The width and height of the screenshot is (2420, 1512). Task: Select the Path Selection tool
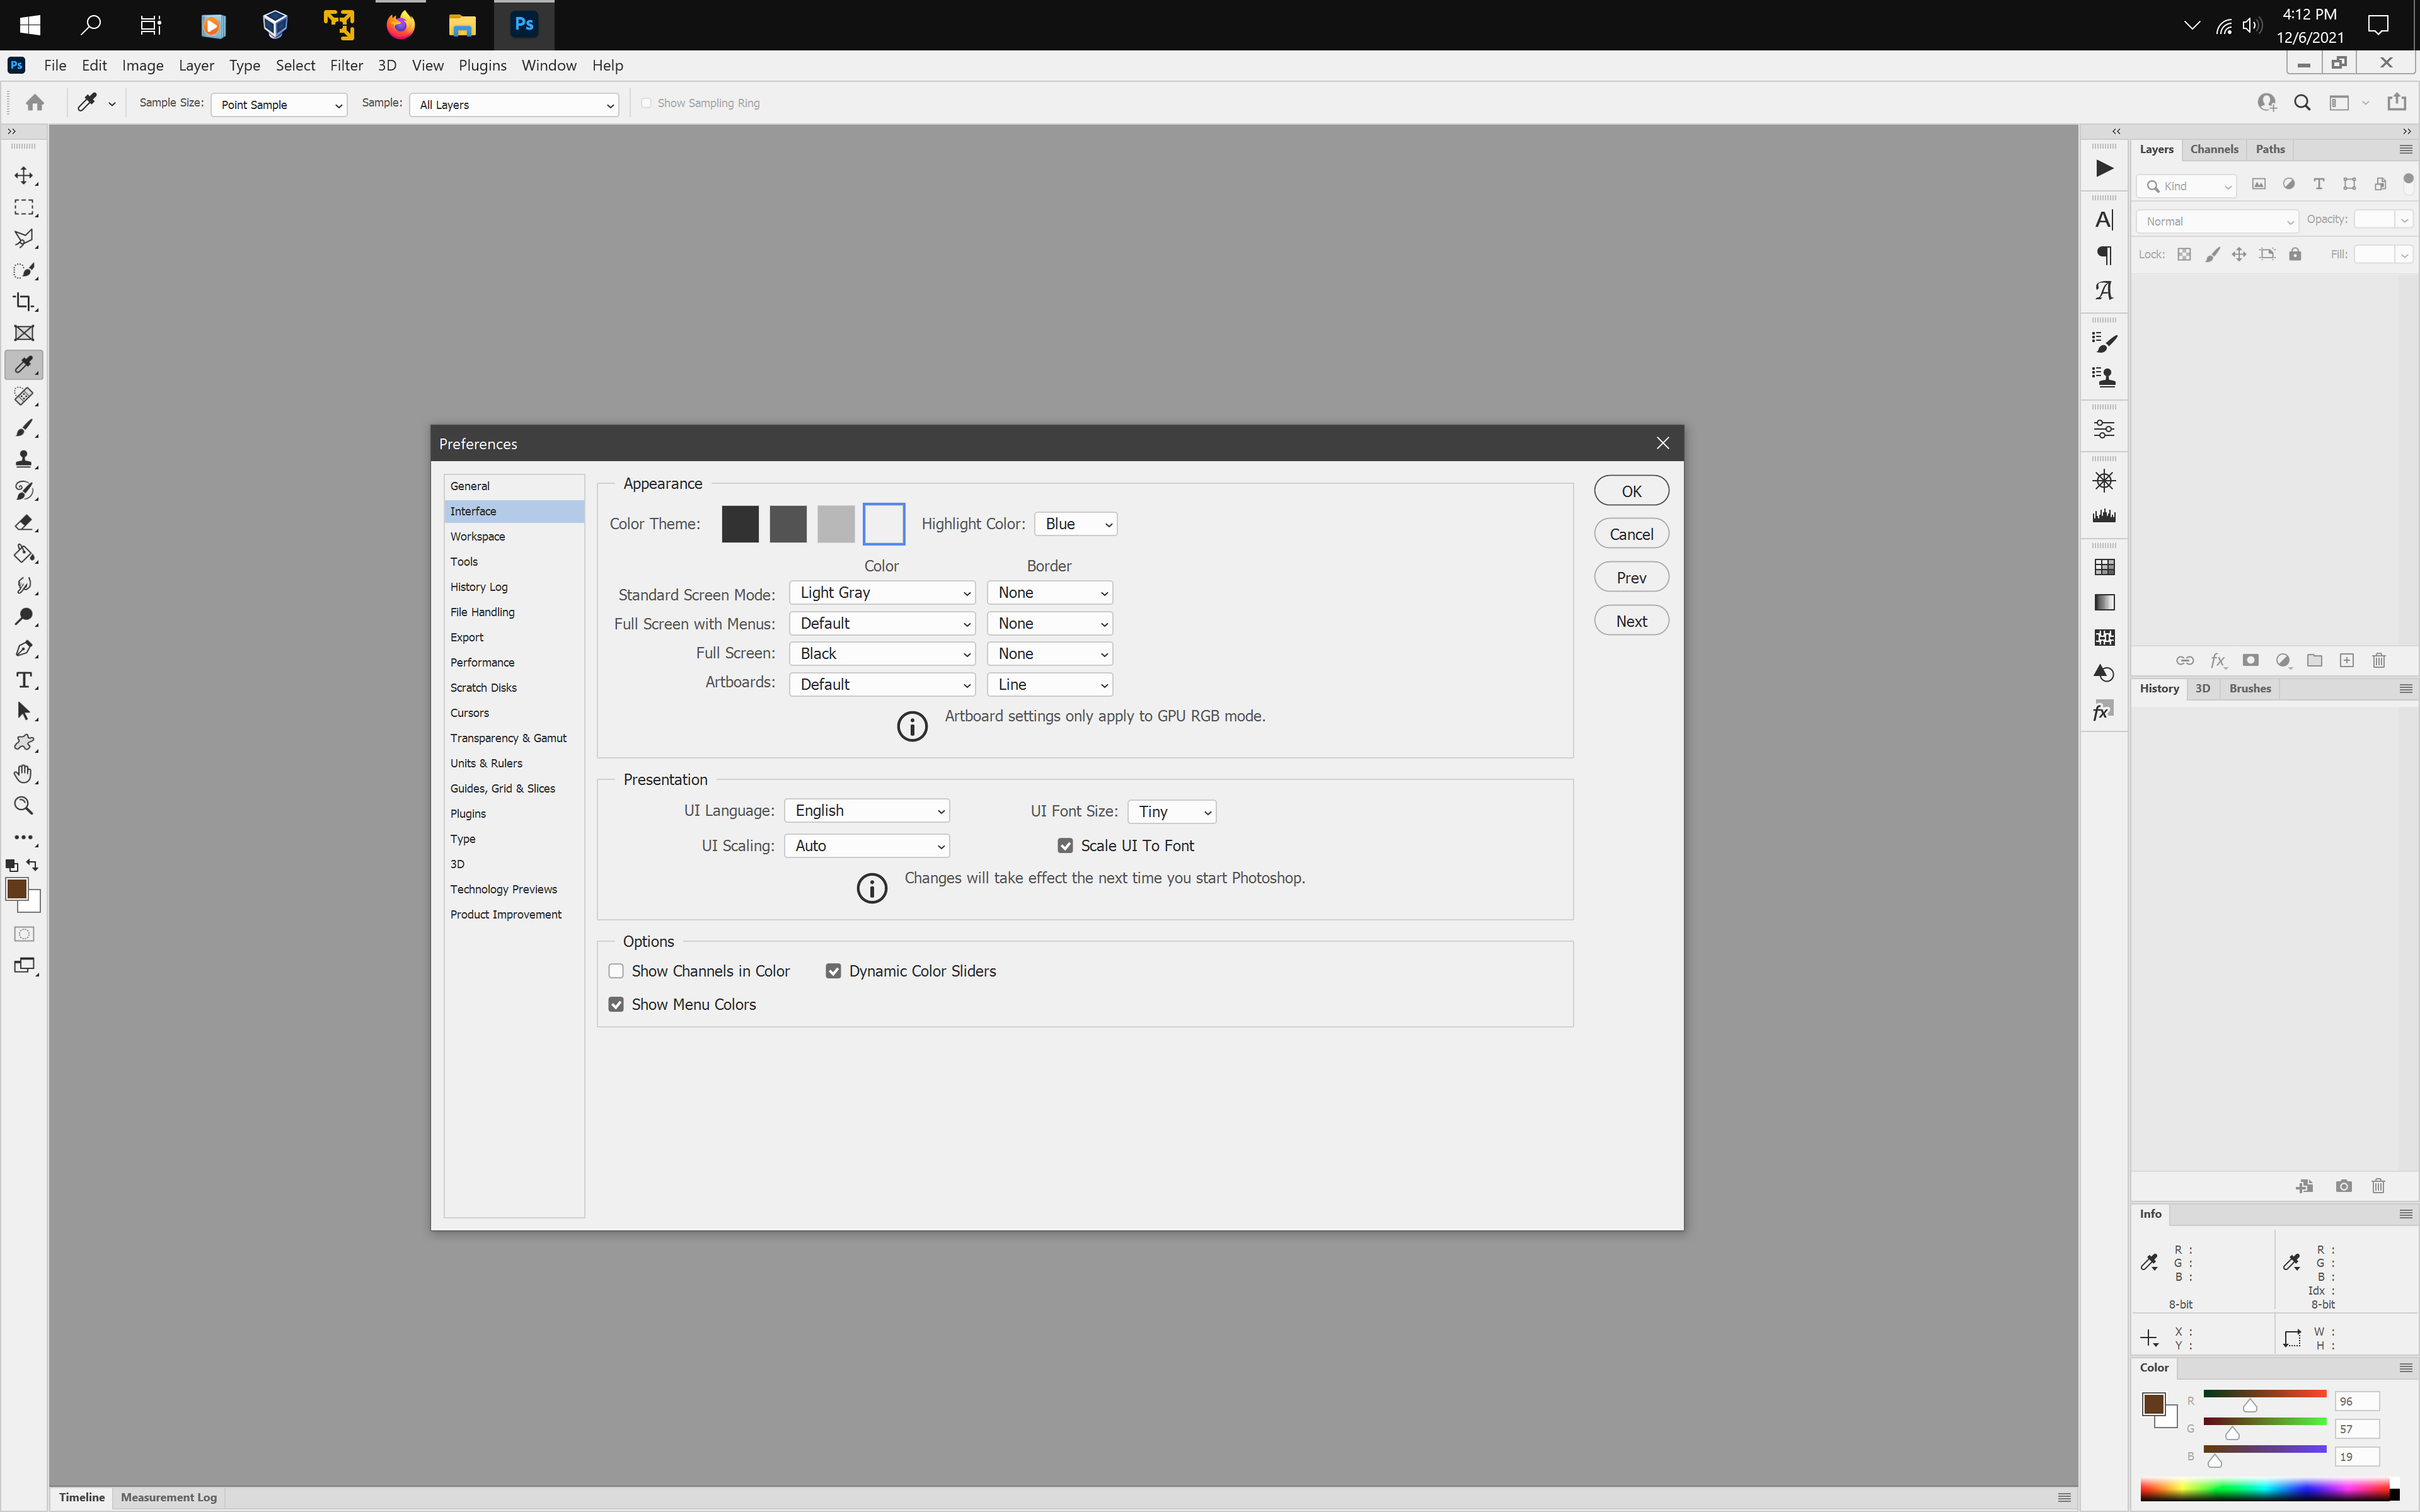pos(24,711)
